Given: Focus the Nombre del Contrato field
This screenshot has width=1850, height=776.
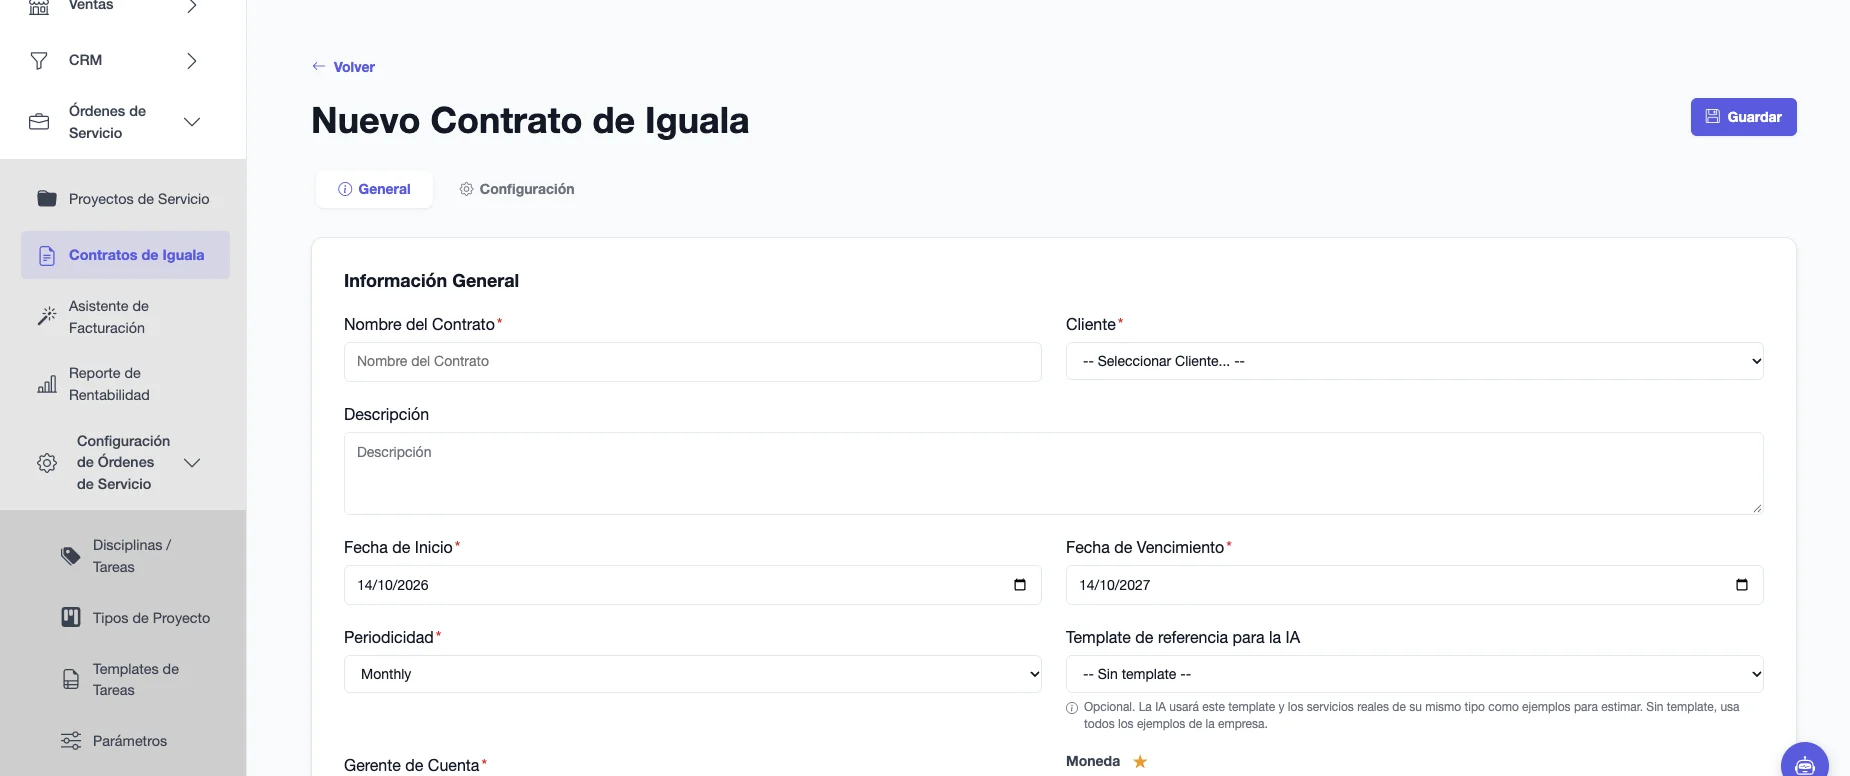Looking at the screenshot, I should (x=692, y=362).
